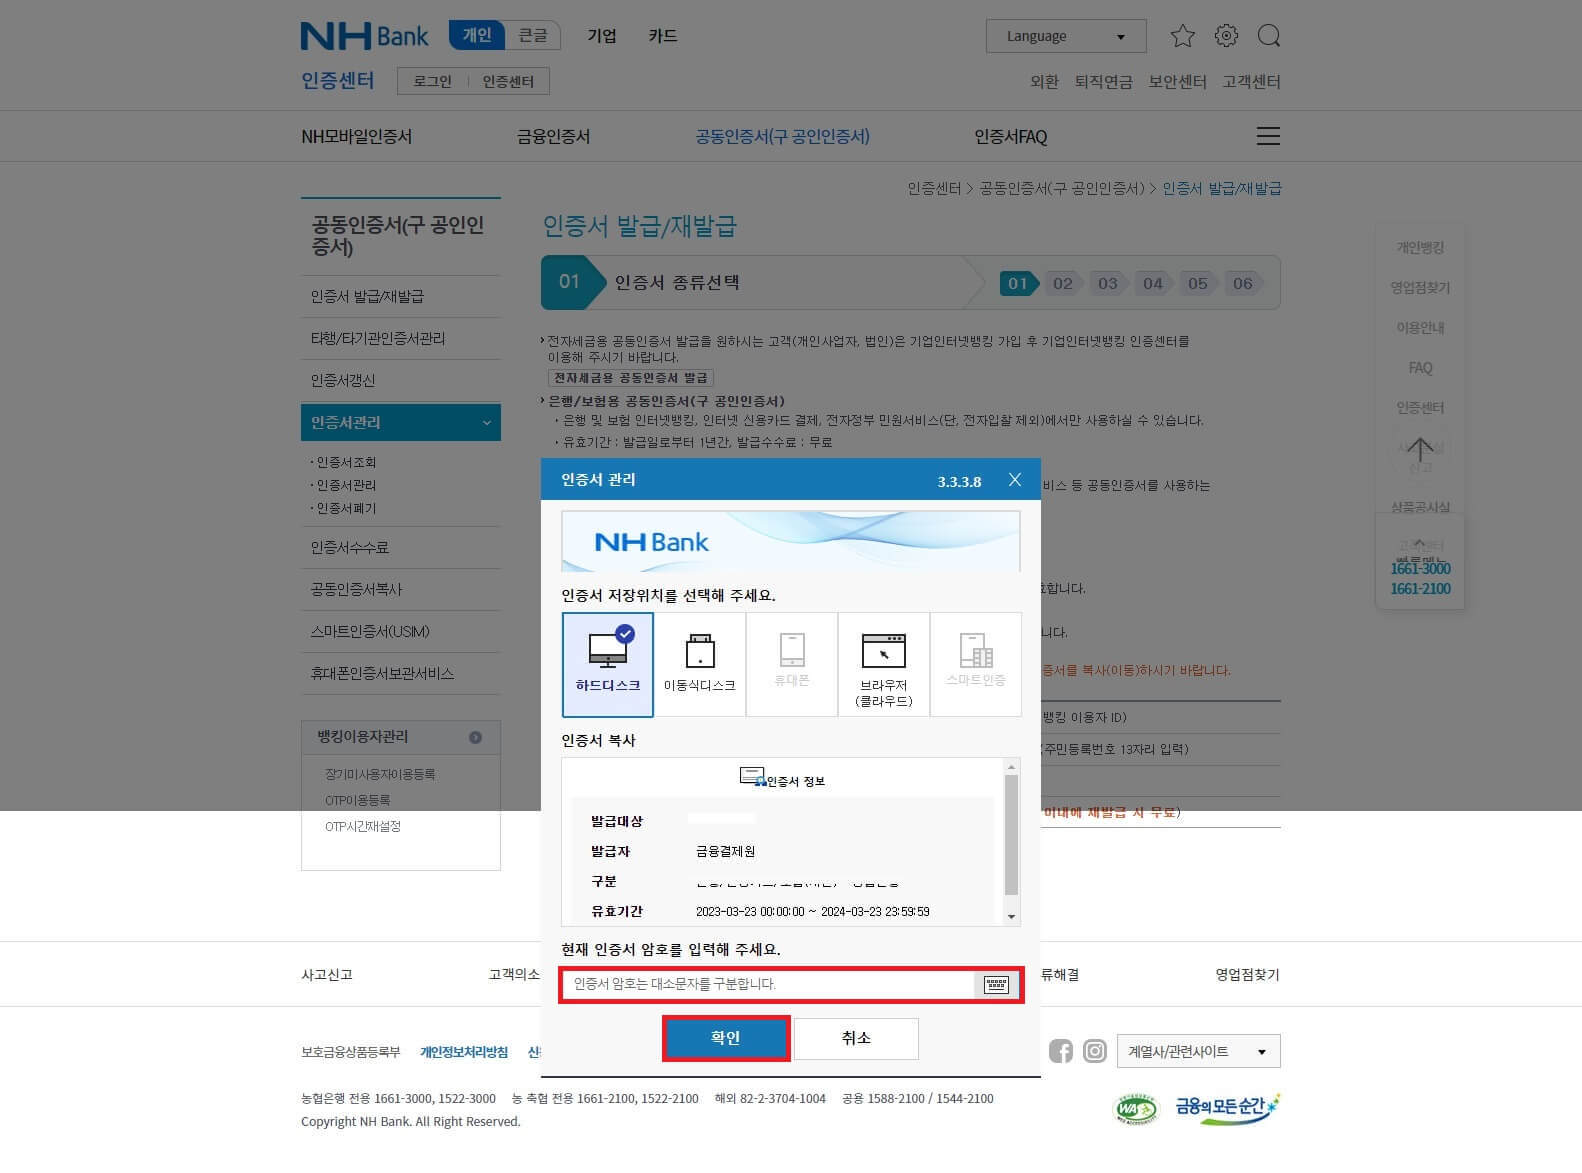This screenshot has width=1582, height=1173.
Task: Open 스마트인증서(USIM) sidebar item
Action: tap(400, 632)
